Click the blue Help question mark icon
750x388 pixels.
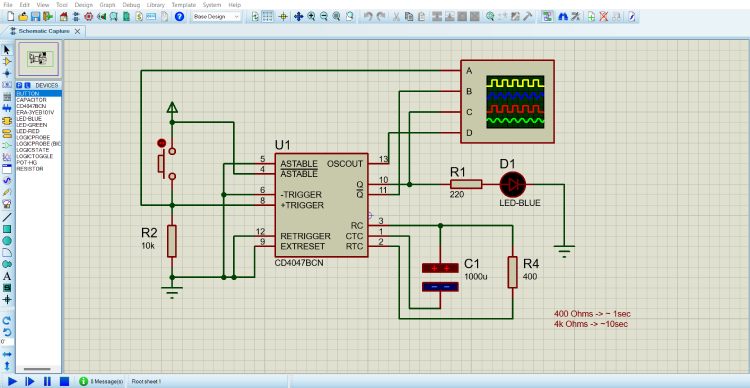pyautogui.click(x=179, y=16)
